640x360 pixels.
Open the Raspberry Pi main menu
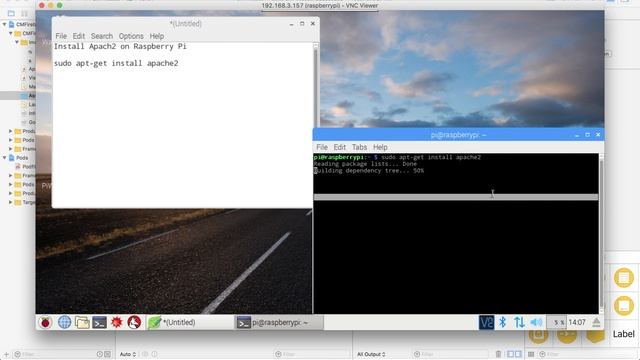45,322
